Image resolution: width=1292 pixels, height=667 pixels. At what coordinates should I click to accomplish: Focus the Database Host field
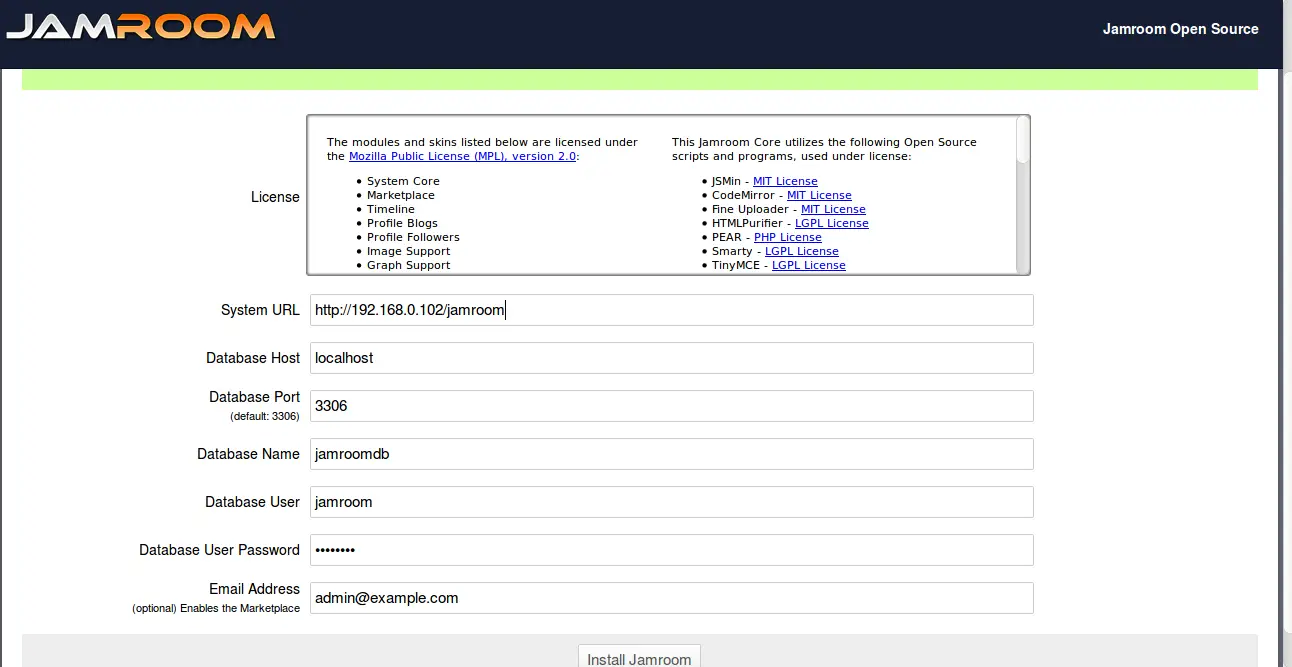[x=672, y=358]
